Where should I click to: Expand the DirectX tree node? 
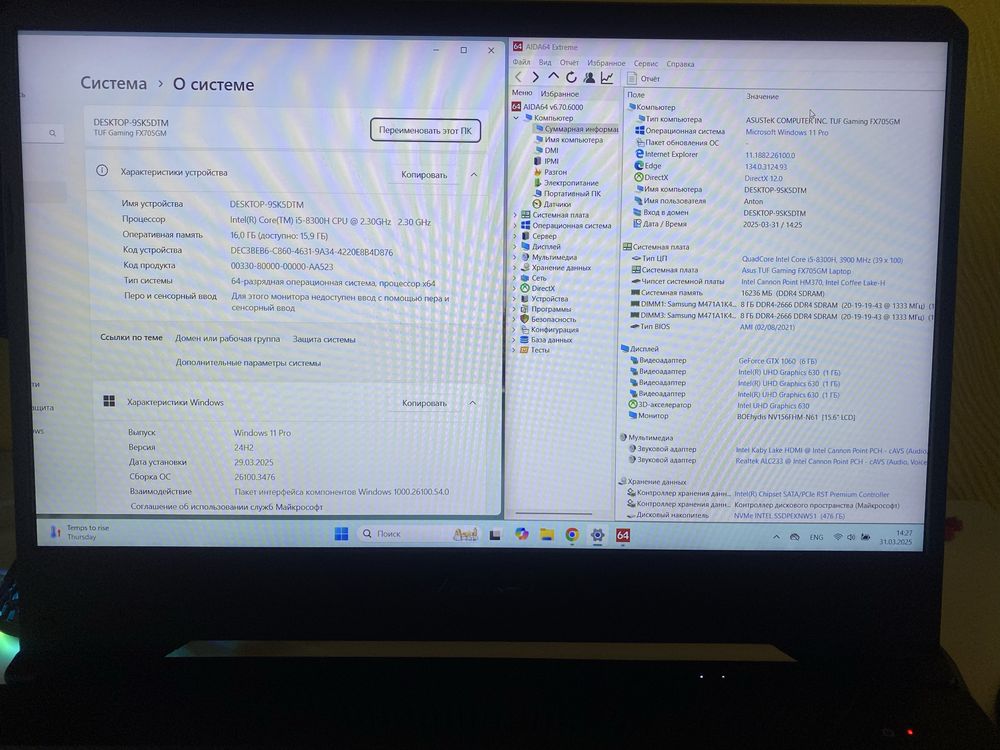click(515, 288)
